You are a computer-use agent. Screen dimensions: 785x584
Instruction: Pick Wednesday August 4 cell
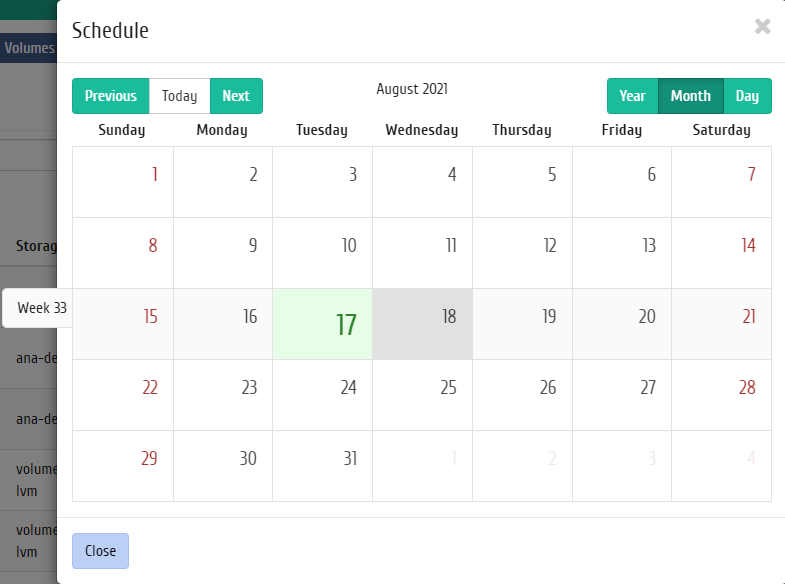pos(423,182)
